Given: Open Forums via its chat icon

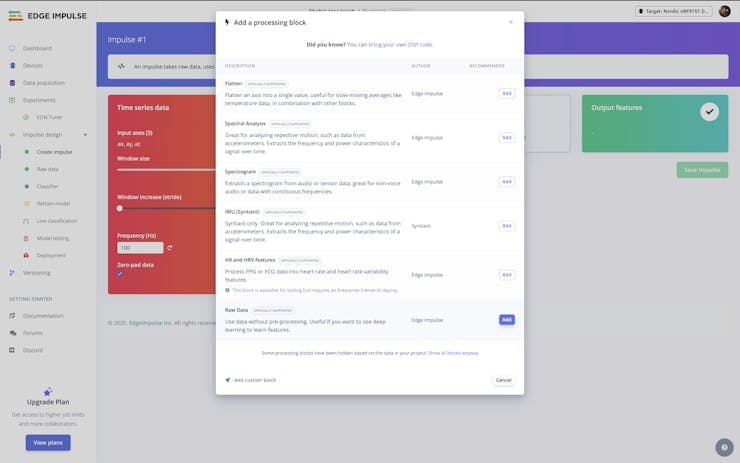Looking at the screenshot, I should click(12, 333).
